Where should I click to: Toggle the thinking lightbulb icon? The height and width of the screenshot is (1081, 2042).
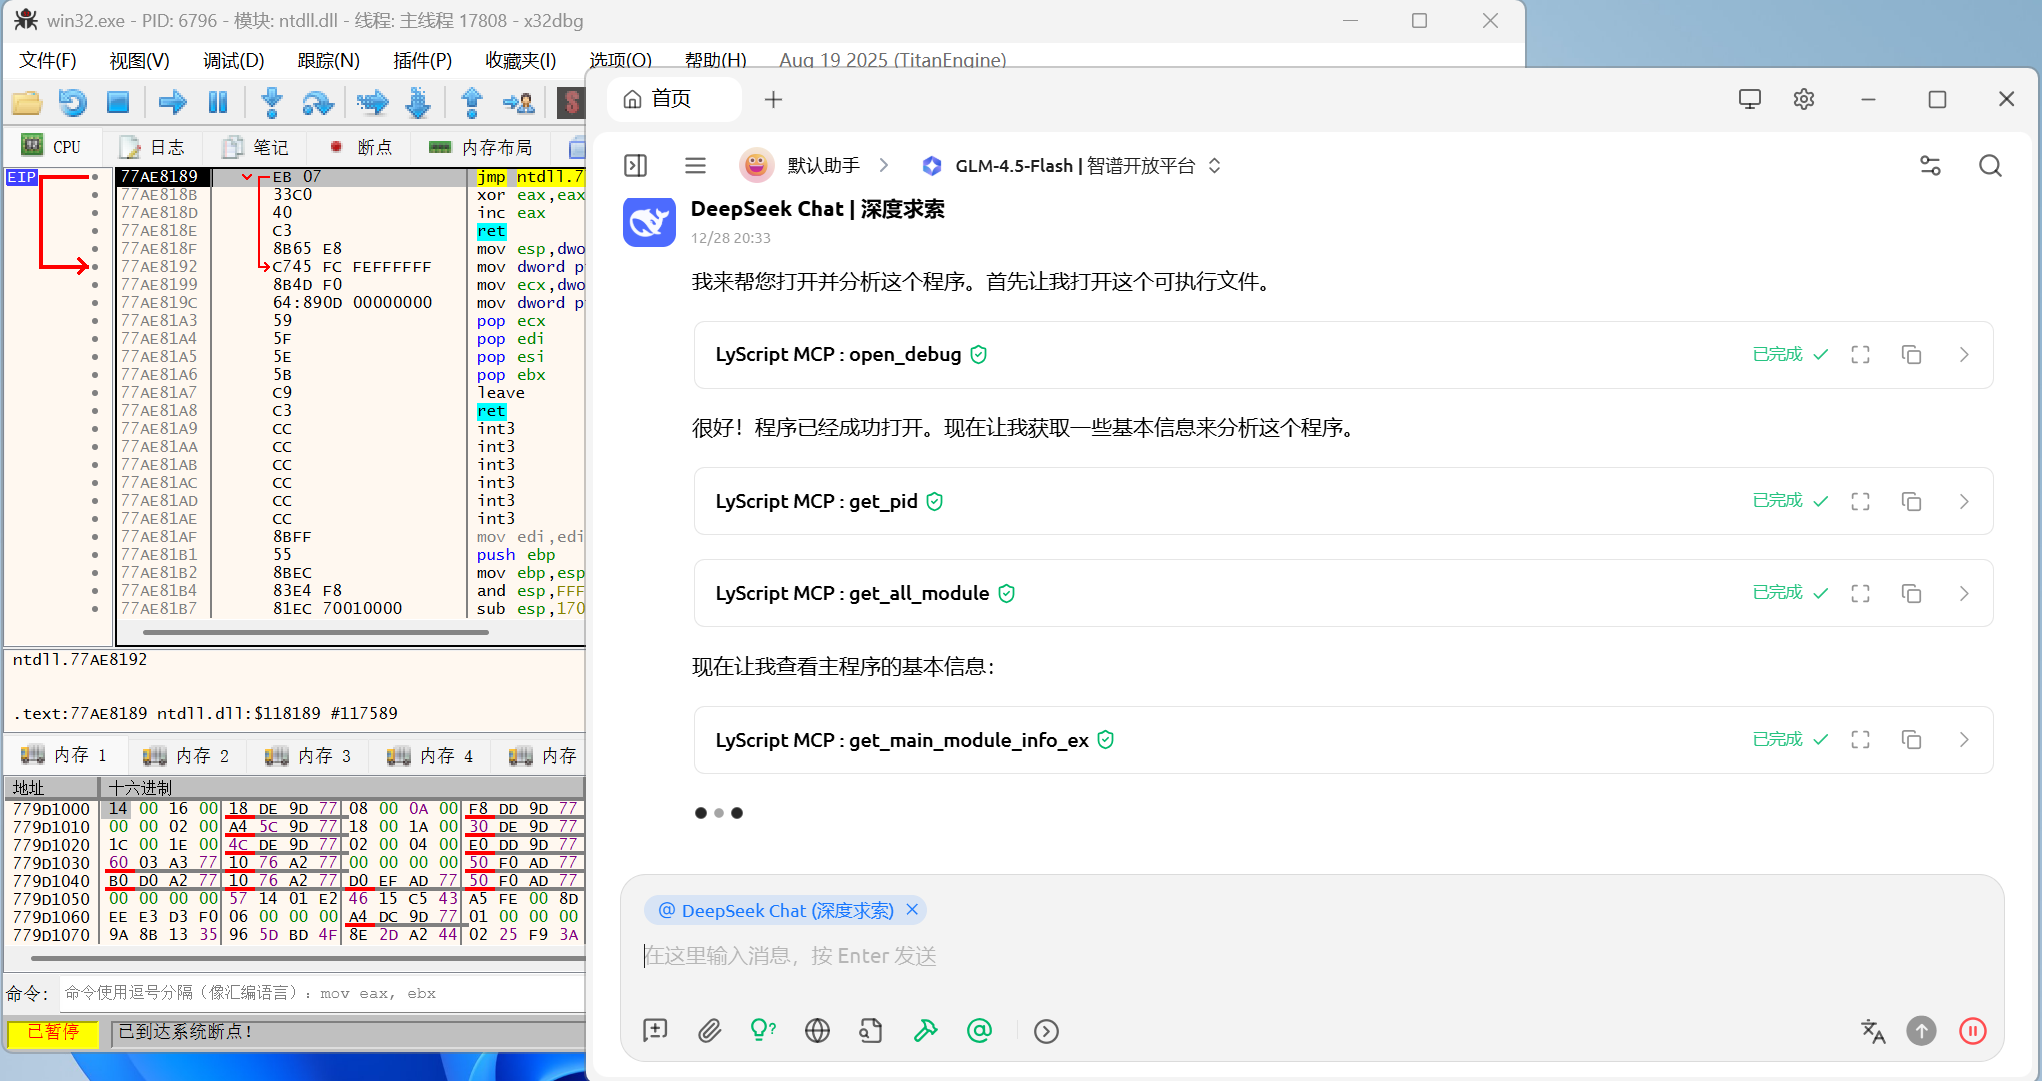click(x=762, y=1031)
